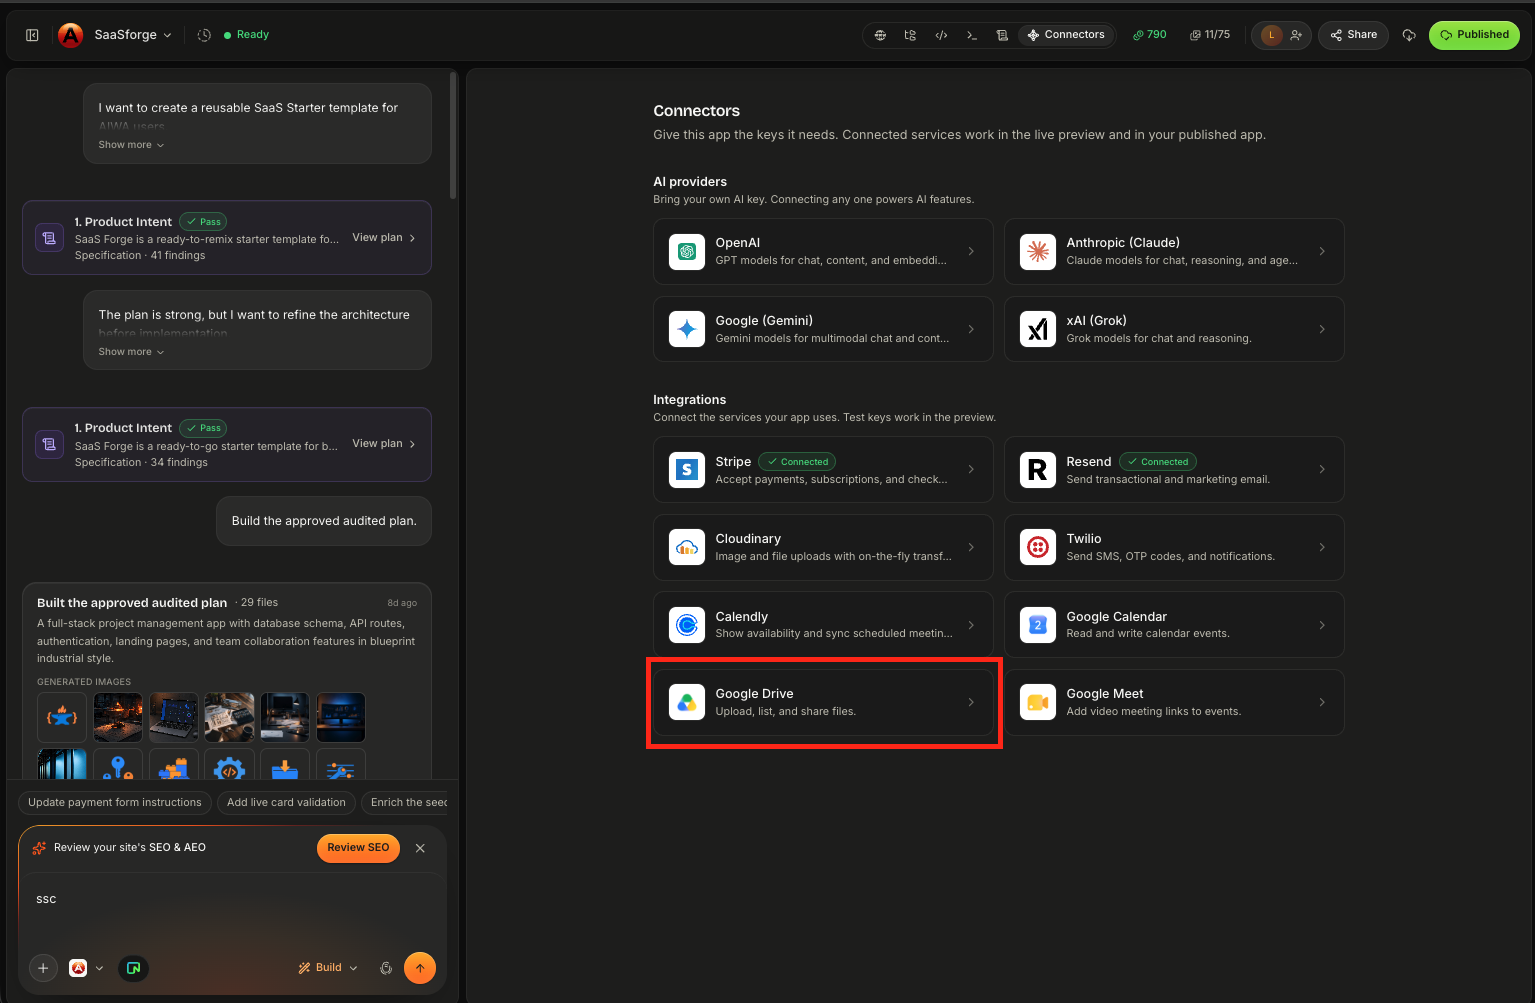Select Add live card validation suggestion
Viewport: 1535px width, 1003px height.
pos(286,803)
